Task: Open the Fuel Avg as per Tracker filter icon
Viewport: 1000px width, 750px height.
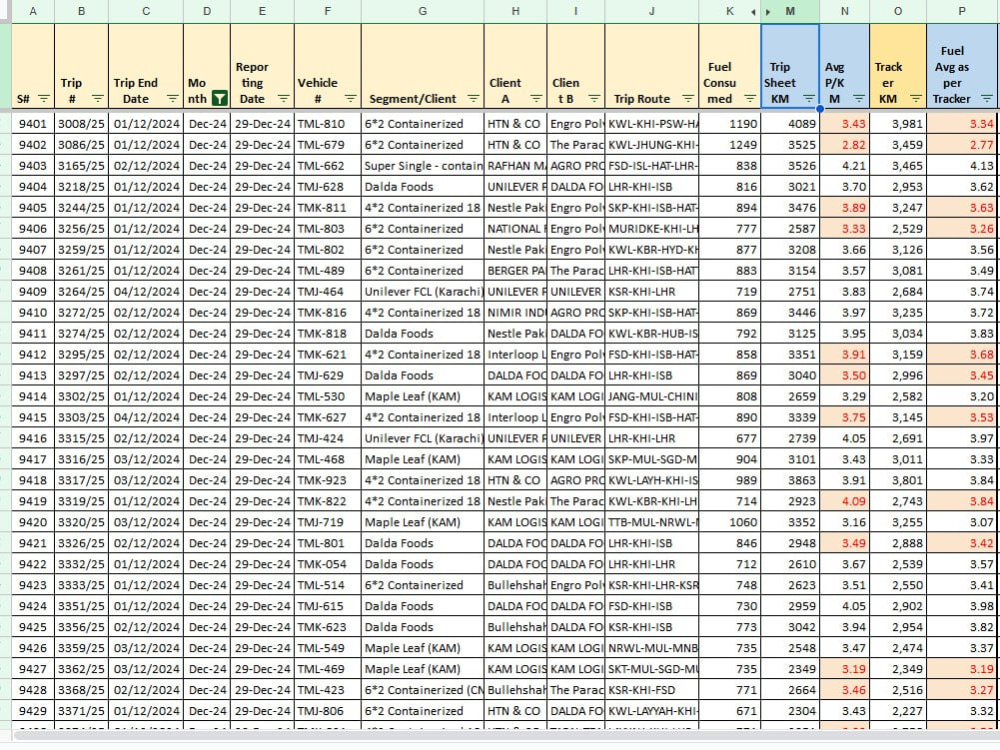Action: pos(987,99)
